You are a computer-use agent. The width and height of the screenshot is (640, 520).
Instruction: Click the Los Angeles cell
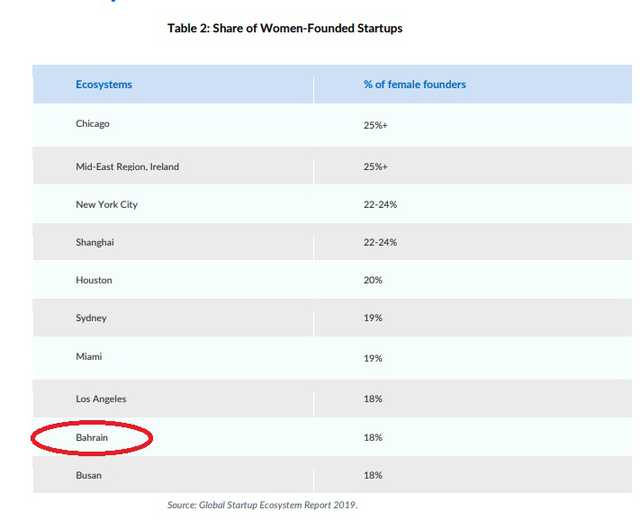[100, 399]
